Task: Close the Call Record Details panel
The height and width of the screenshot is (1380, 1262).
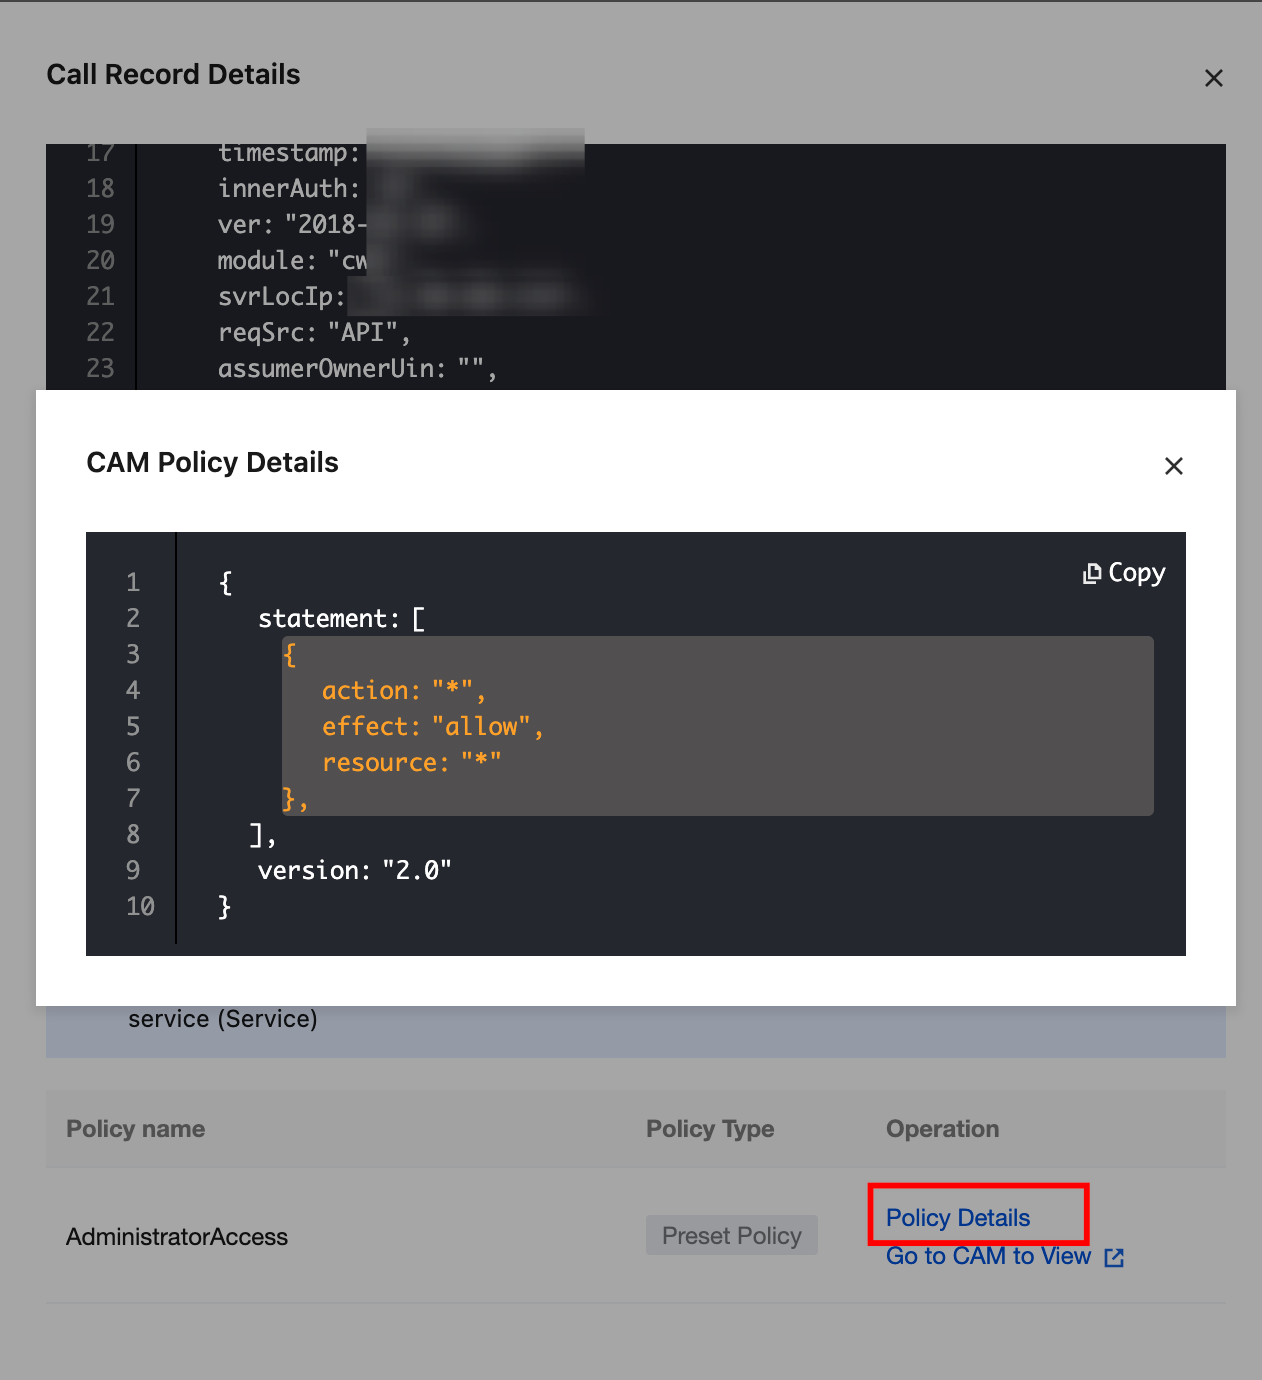Action: (1214, 78)
